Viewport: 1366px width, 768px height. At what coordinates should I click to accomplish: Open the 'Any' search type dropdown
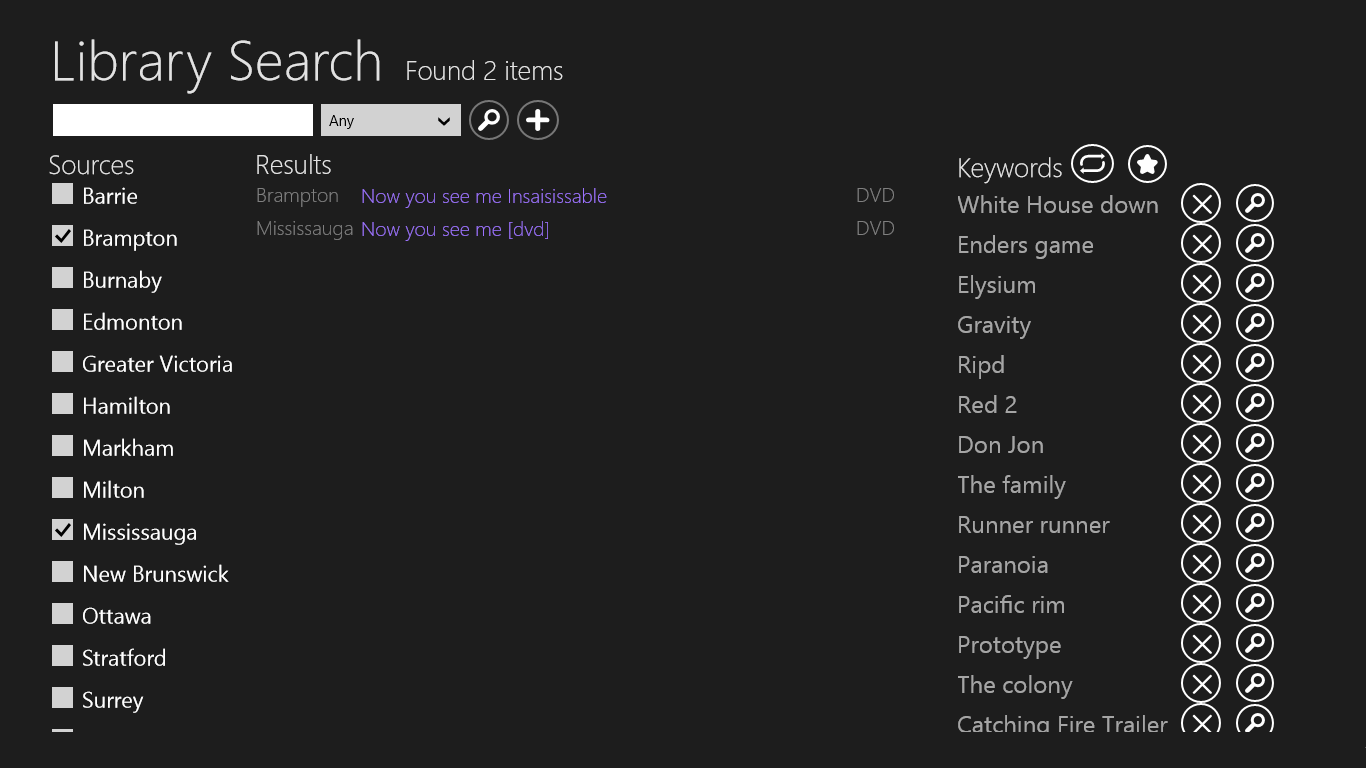click(x=390, y=120)
